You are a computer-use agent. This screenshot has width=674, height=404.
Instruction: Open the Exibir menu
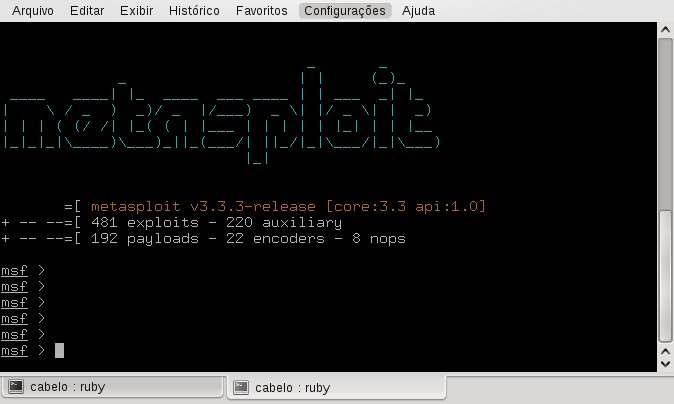136,11
